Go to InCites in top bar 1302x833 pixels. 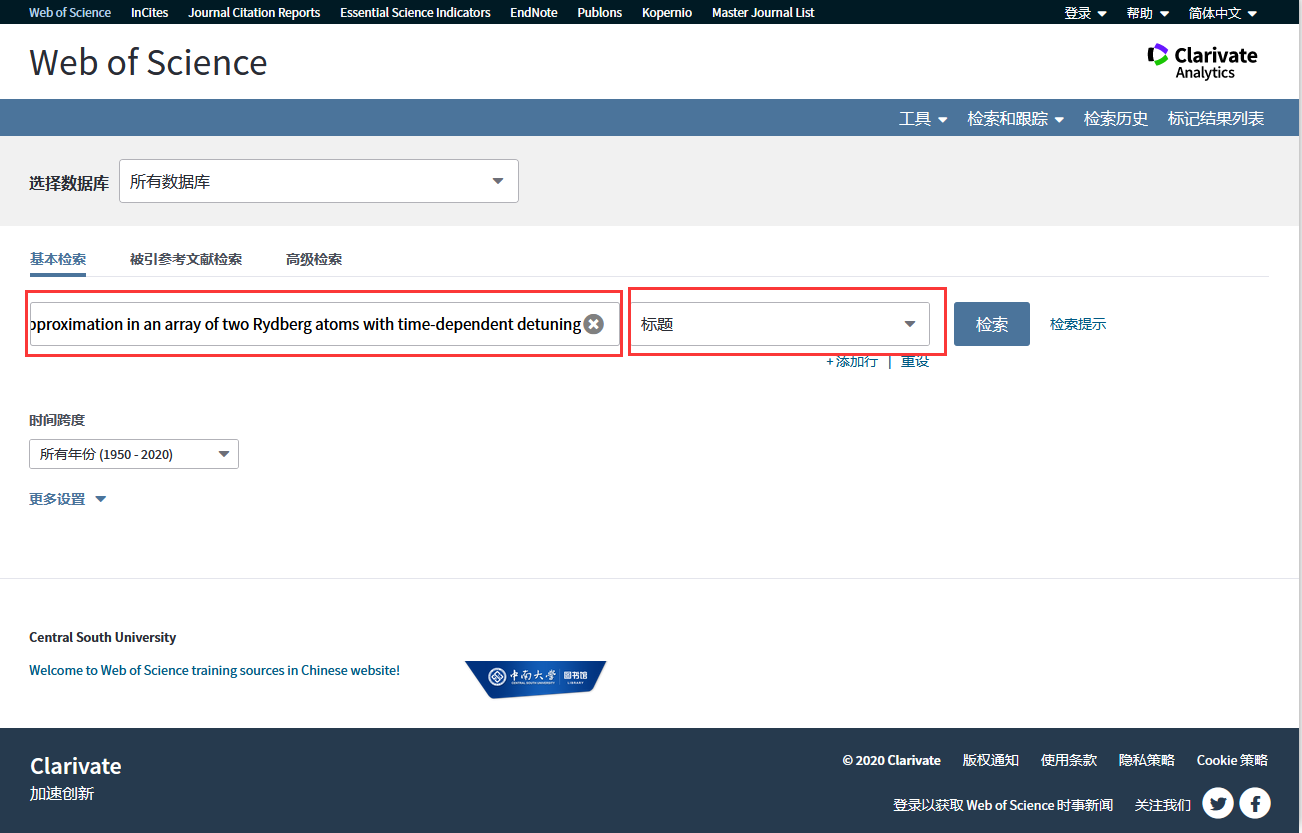pos(150,13)
